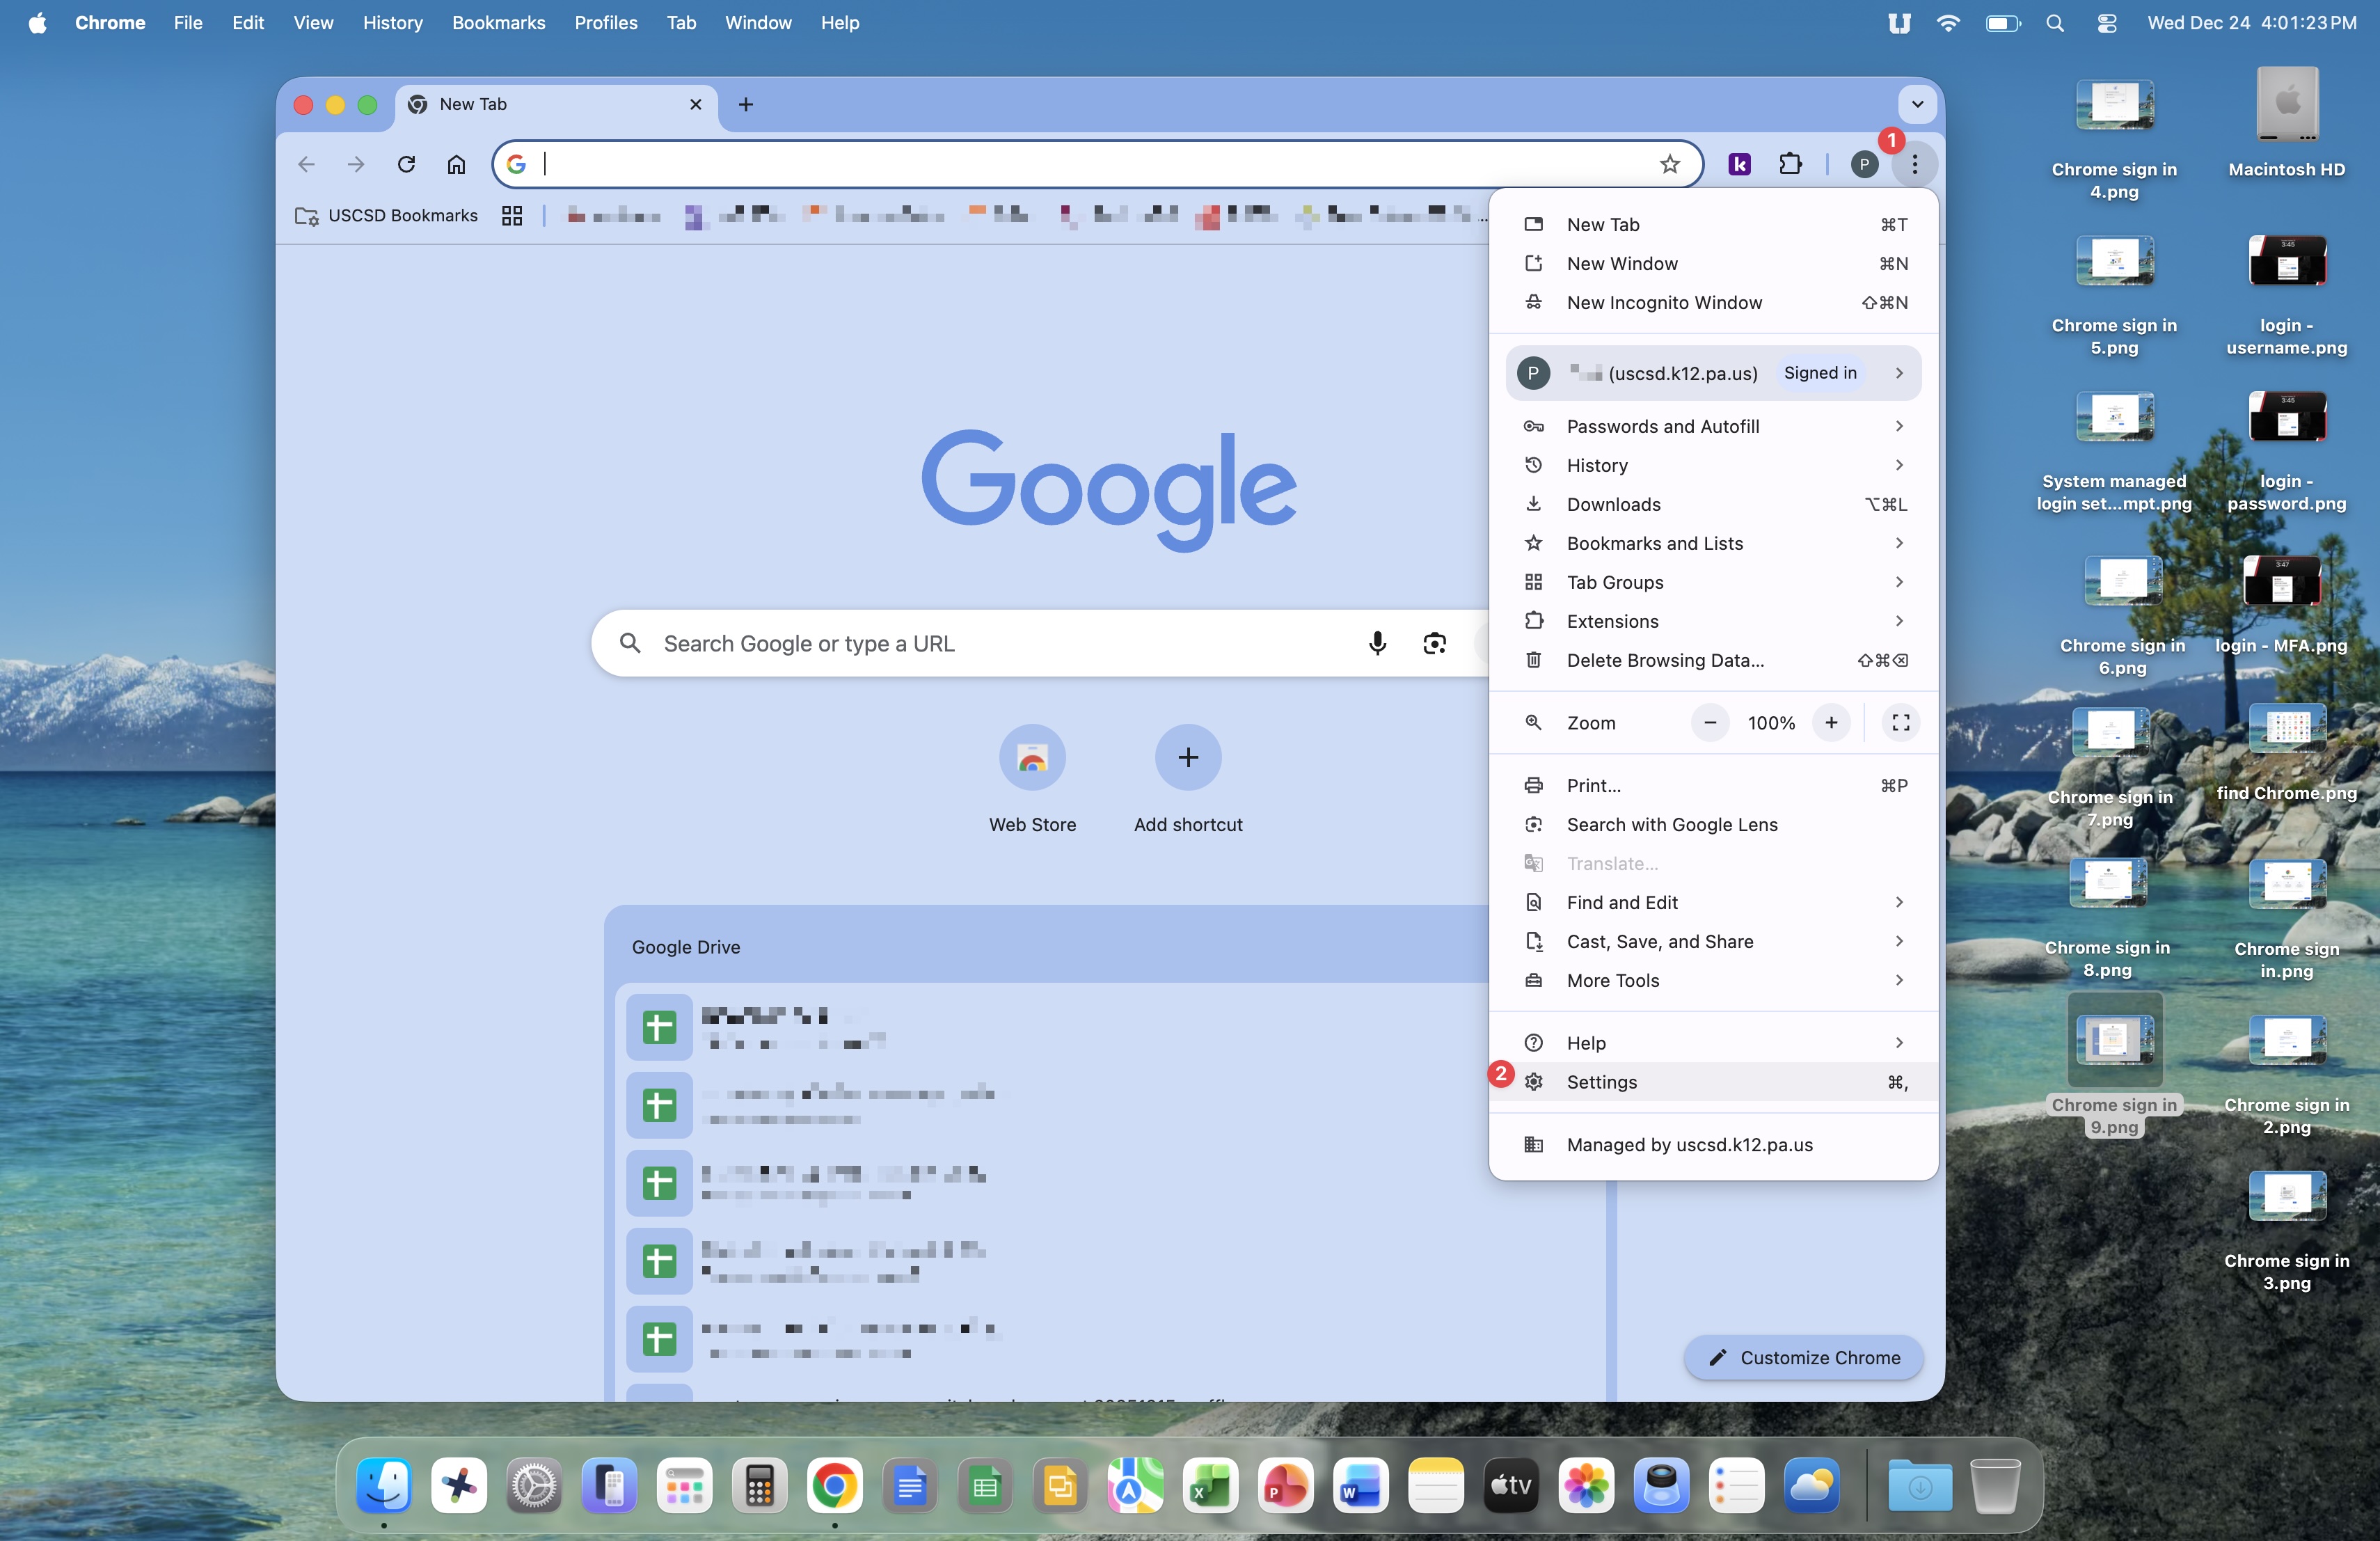This screenshot has height=1541, width=2380.
Task: Open the Extensions puzzle toolbar icon
Action: (1790, 164)
